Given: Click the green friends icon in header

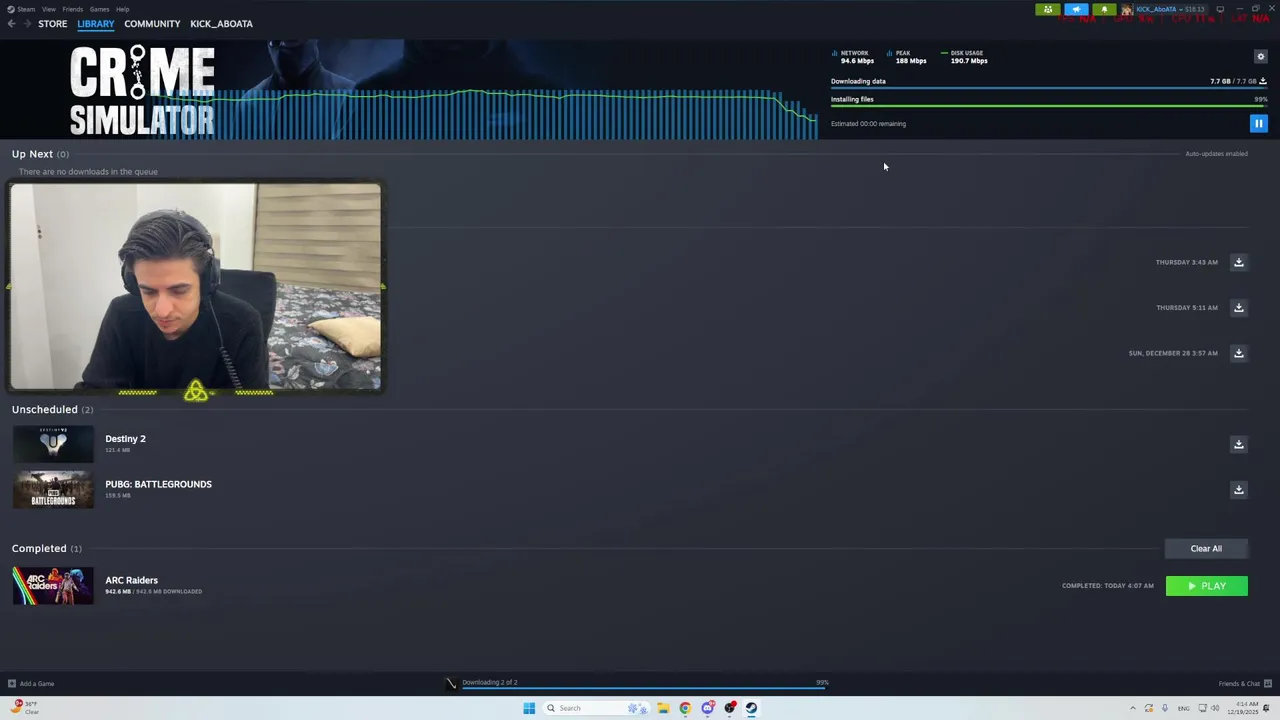Looking at the screenshot, I should [1047, 10].
